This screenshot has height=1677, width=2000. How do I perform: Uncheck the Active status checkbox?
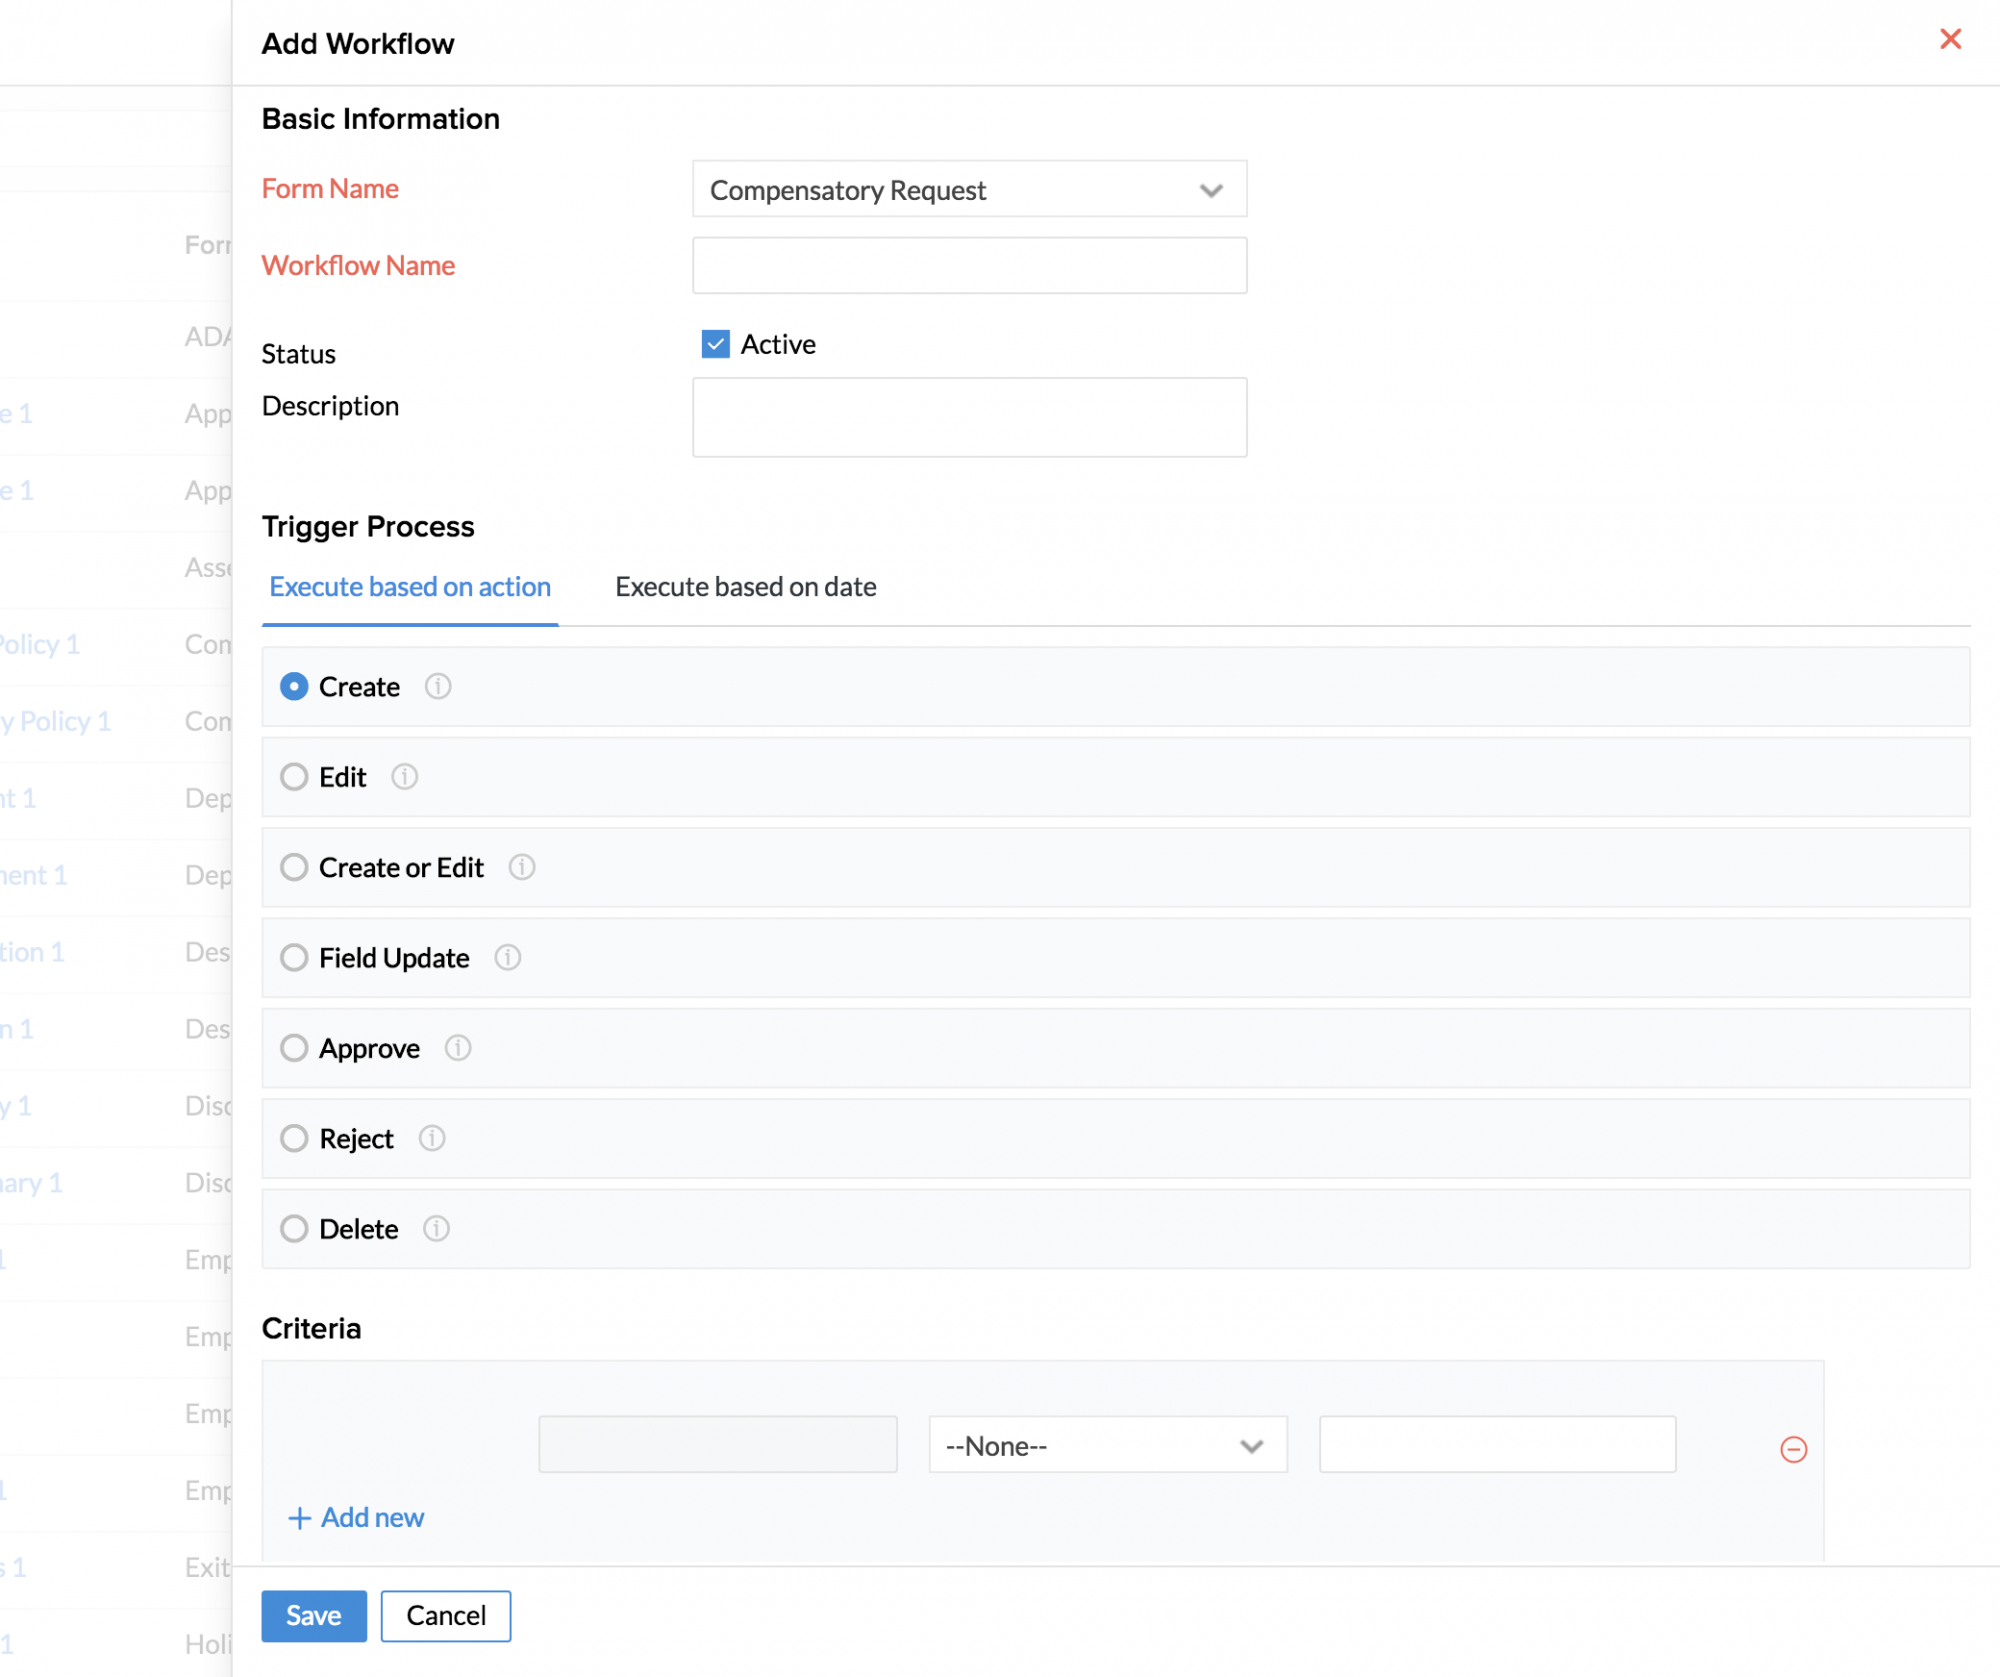click(714, 344)
